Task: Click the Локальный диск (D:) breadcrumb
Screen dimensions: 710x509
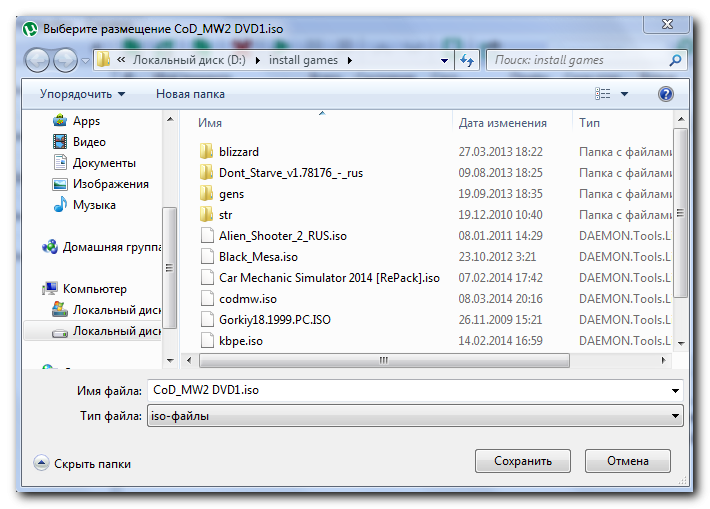Action: (x=189, y=60)
